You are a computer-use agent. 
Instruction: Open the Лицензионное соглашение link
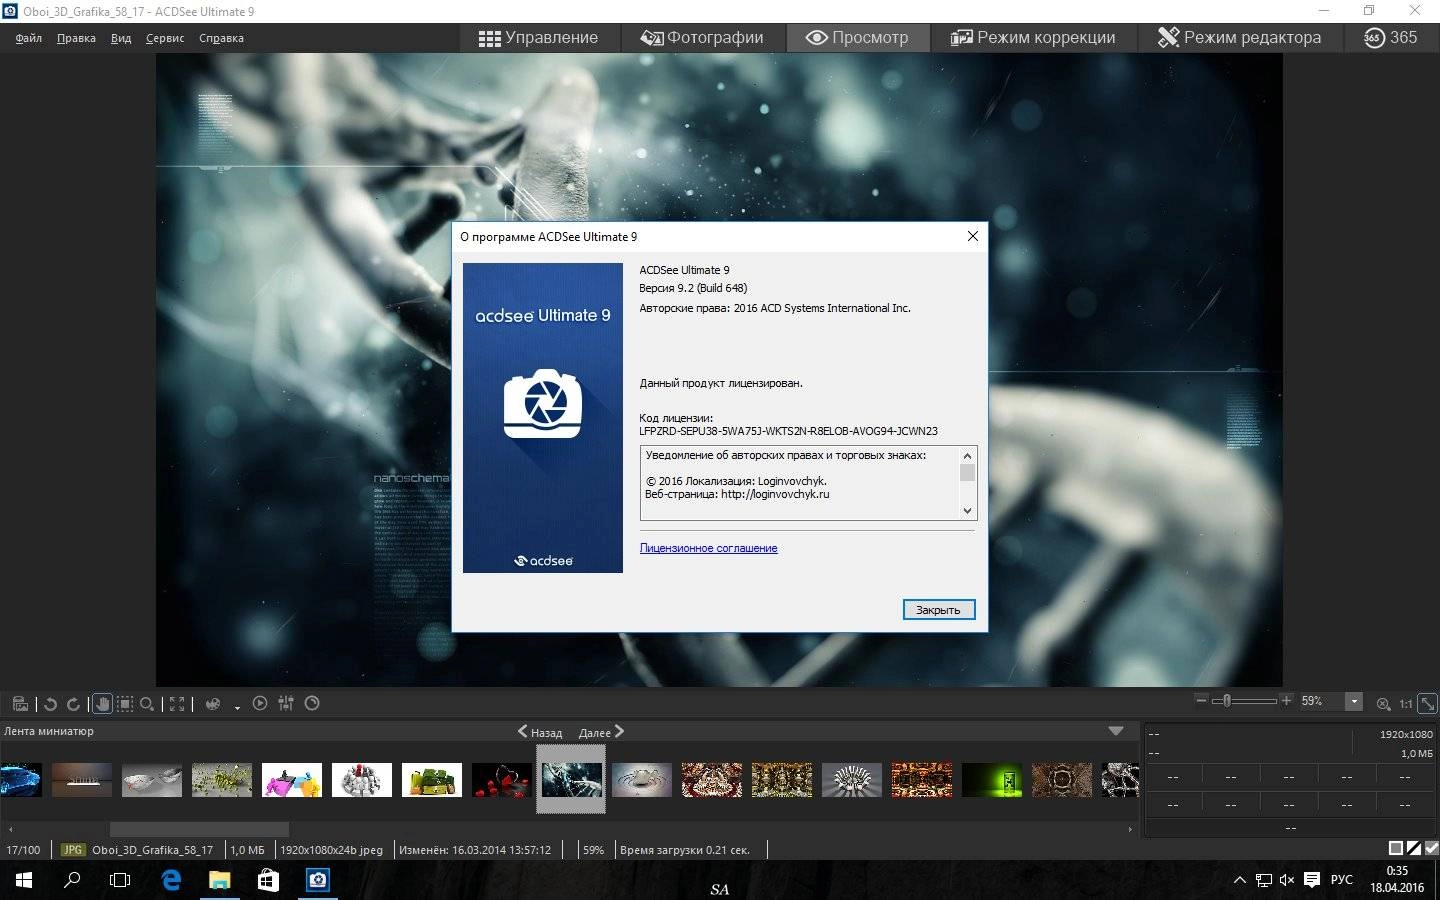point(708,548)
